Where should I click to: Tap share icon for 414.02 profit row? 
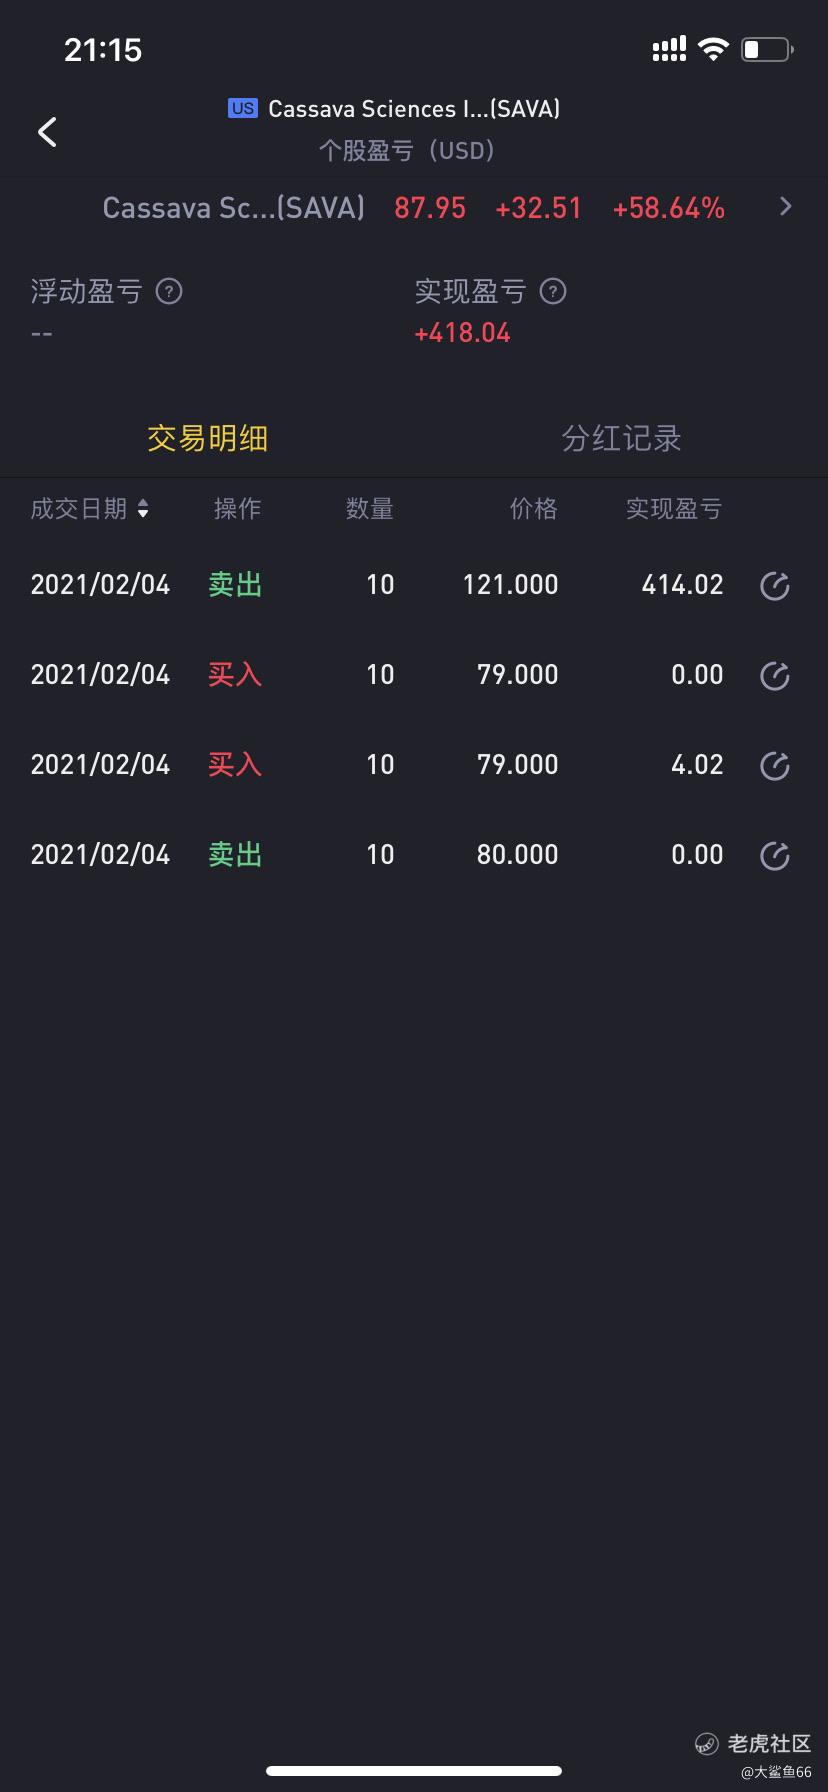pyautogui.click(x=775, y=586)
